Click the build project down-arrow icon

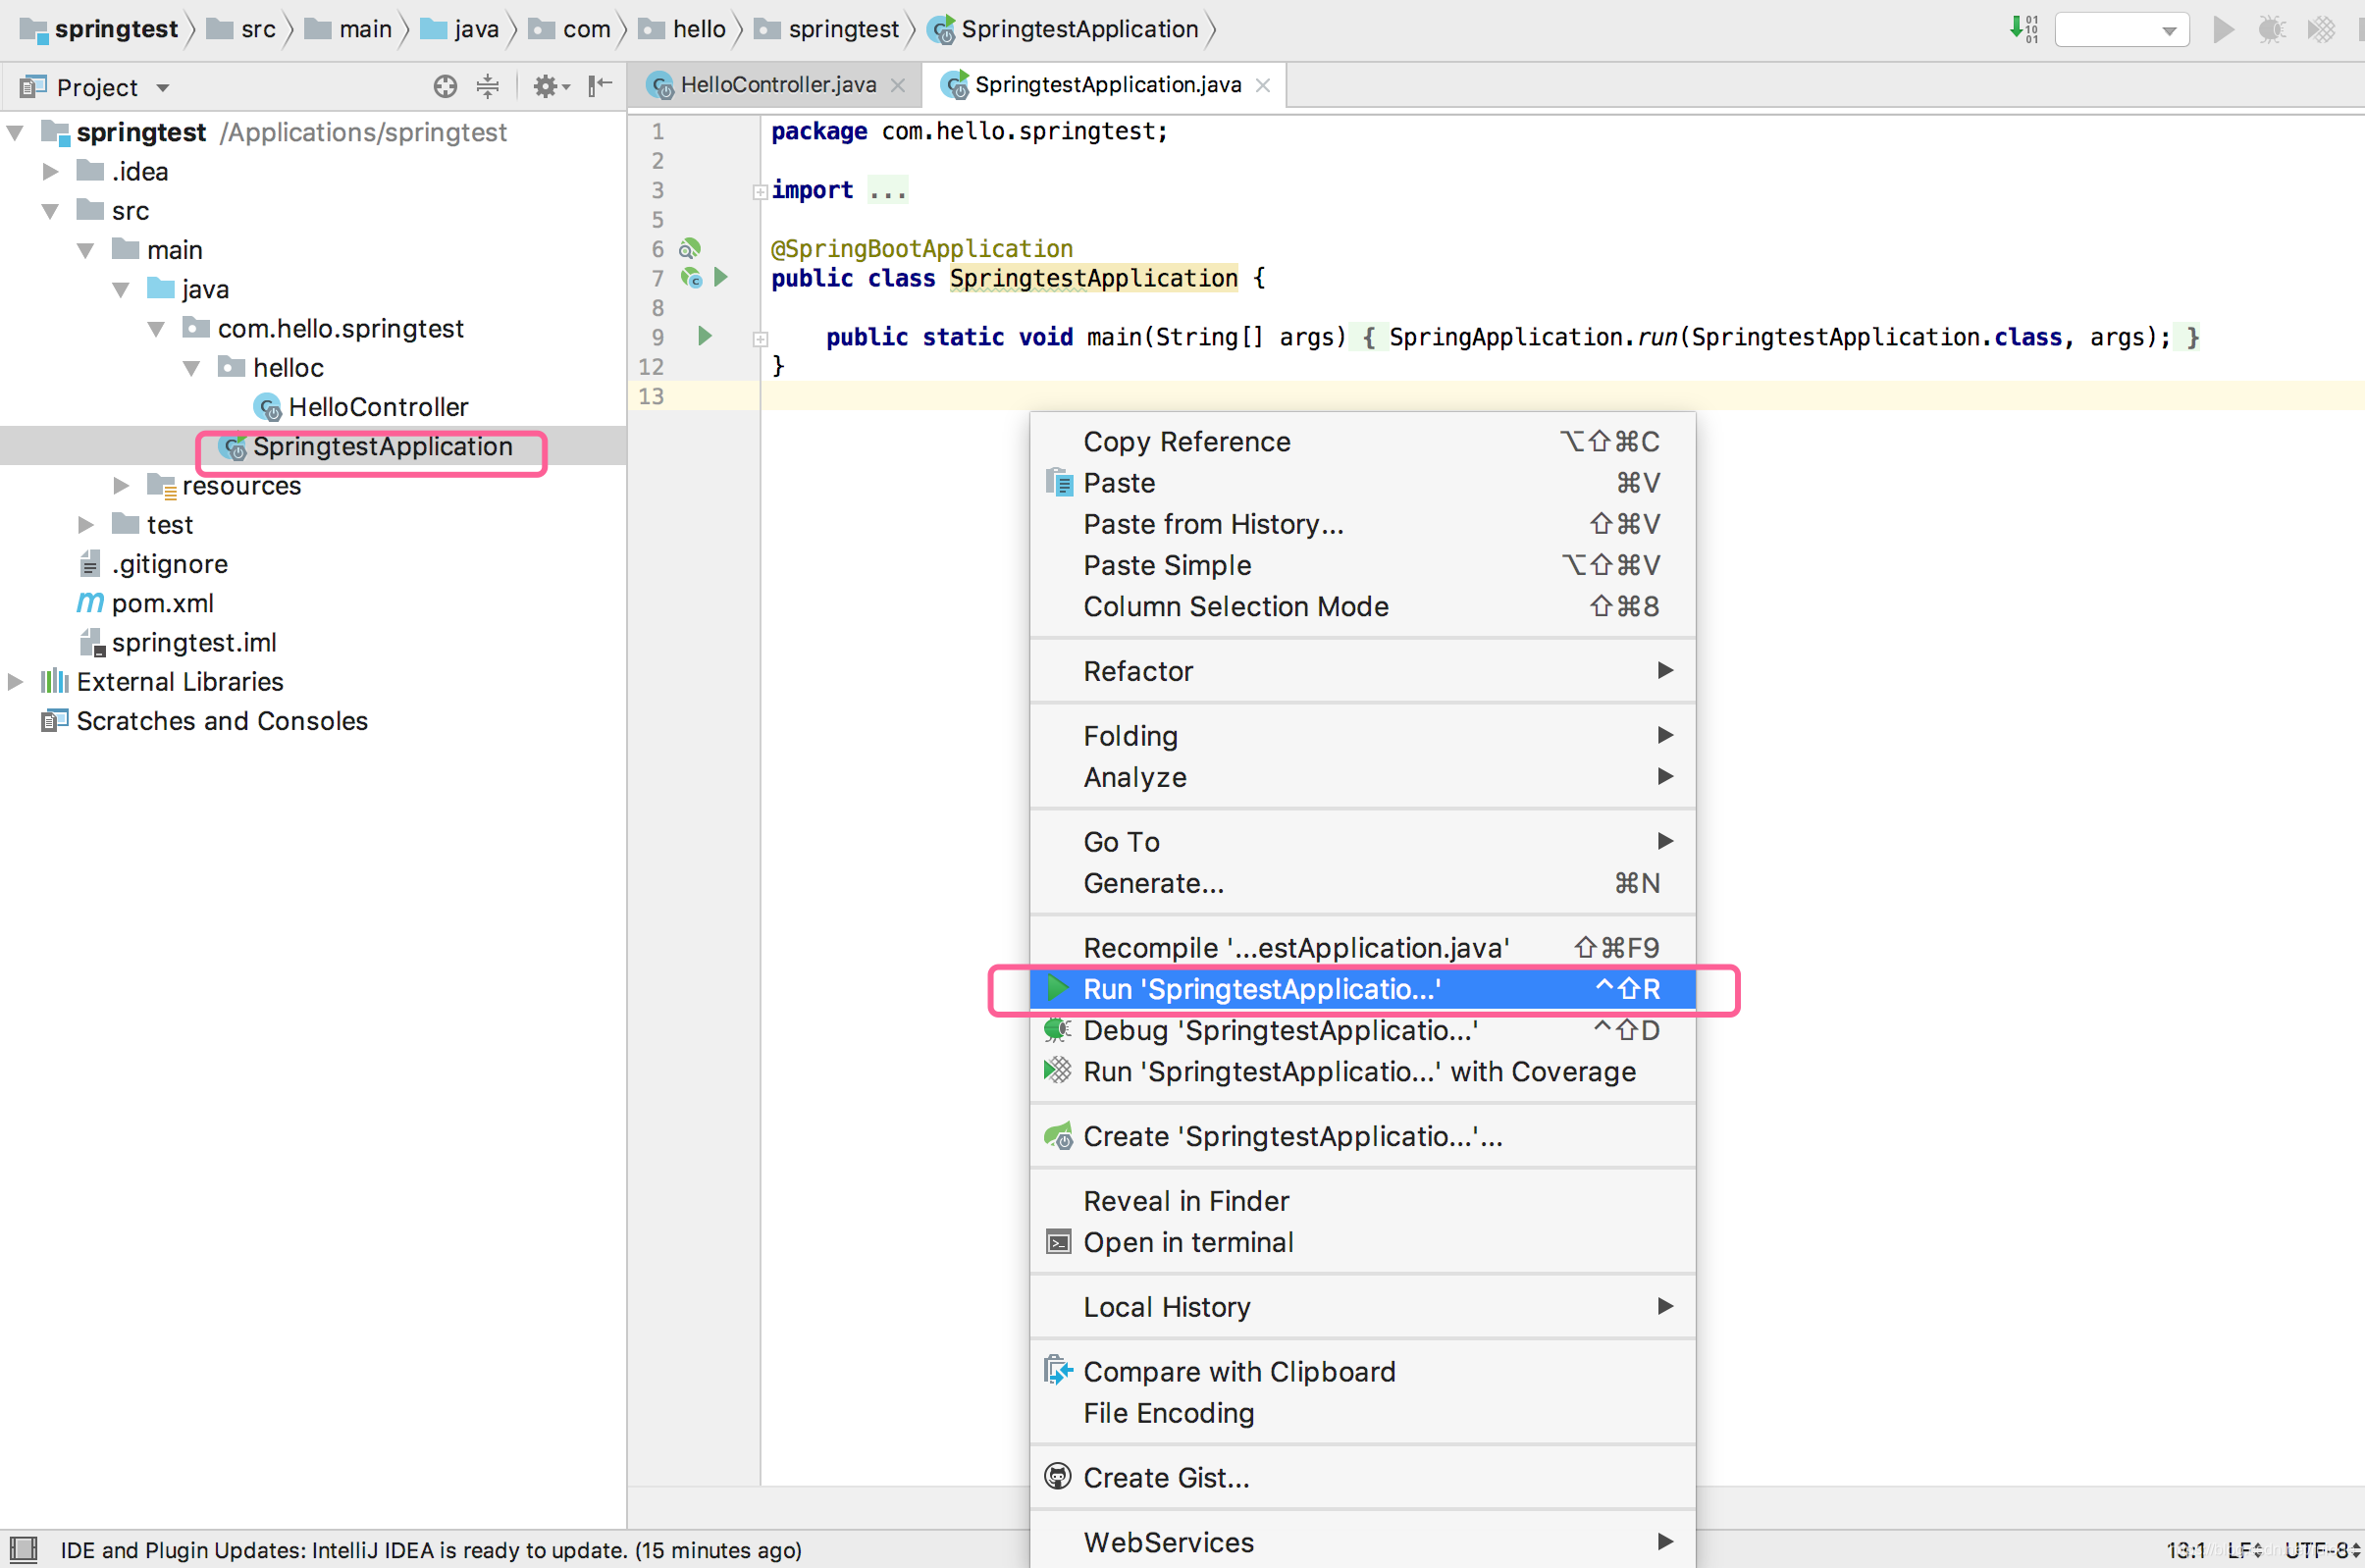tap(2023, 29)
